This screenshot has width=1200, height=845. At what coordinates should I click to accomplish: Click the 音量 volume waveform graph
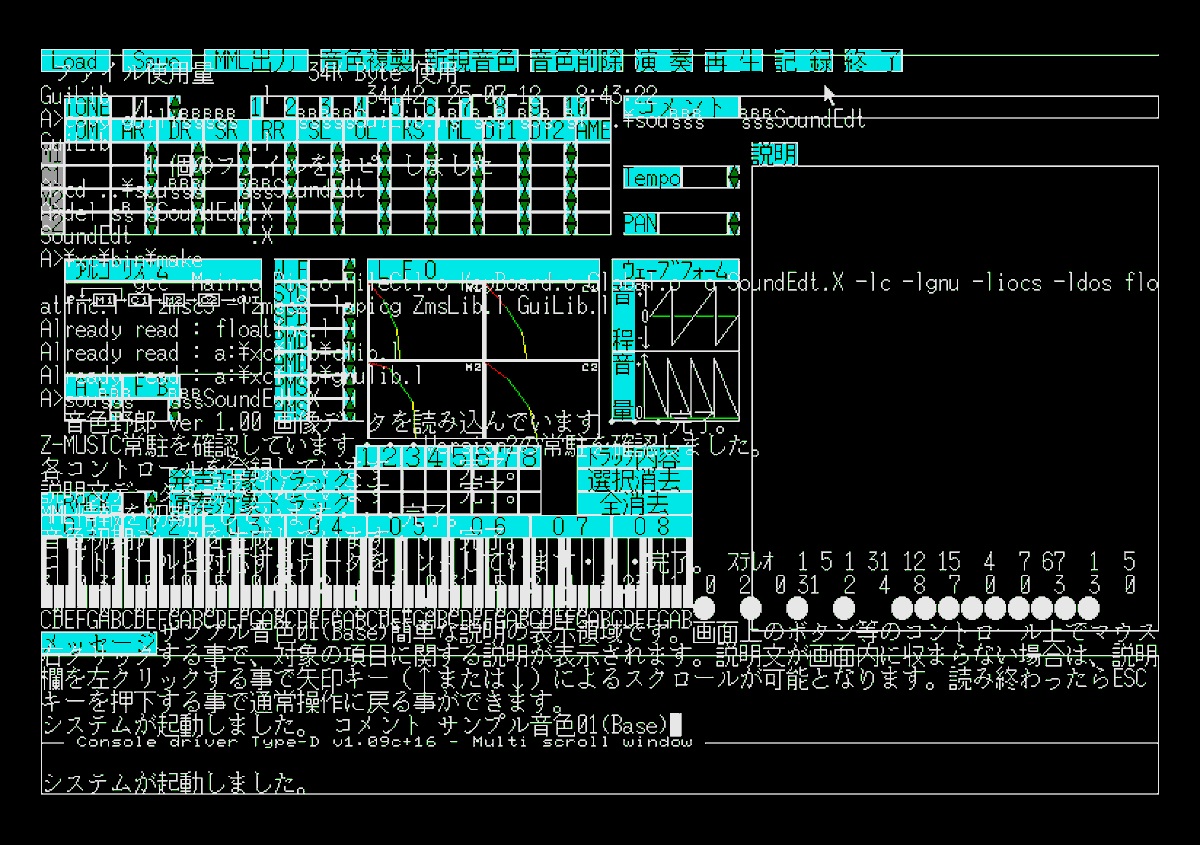pos(689,386)
